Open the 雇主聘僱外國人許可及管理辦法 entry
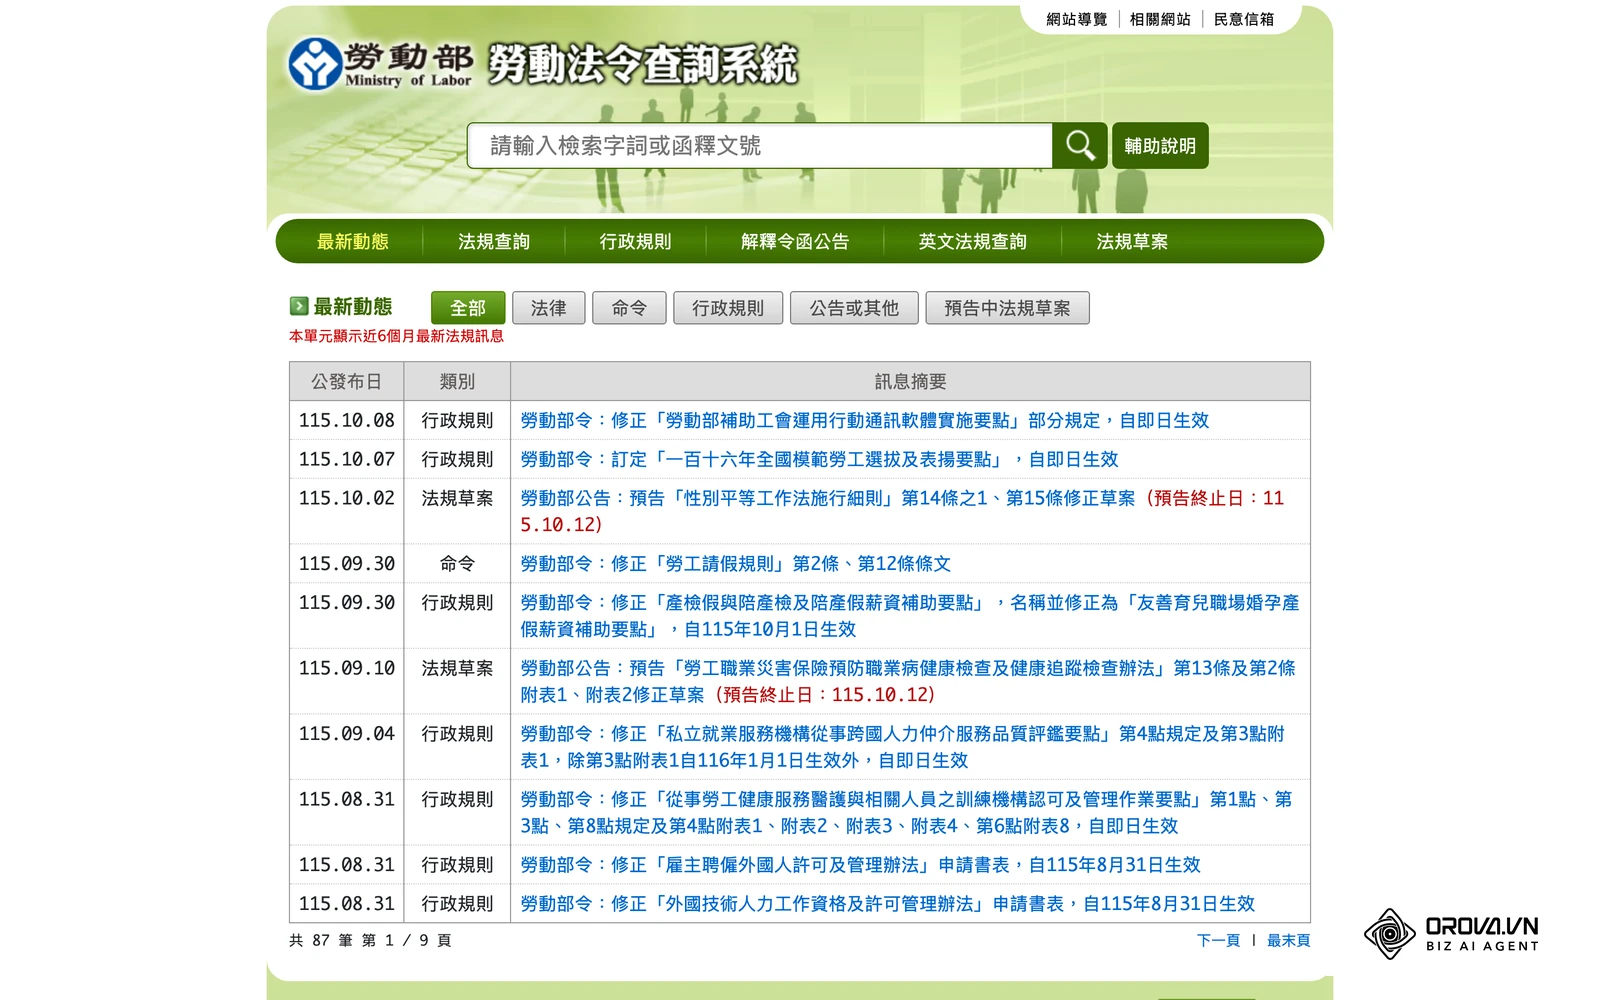Image resolution: width=1600 pixels, height=1000 pixels. coord(860,865)
